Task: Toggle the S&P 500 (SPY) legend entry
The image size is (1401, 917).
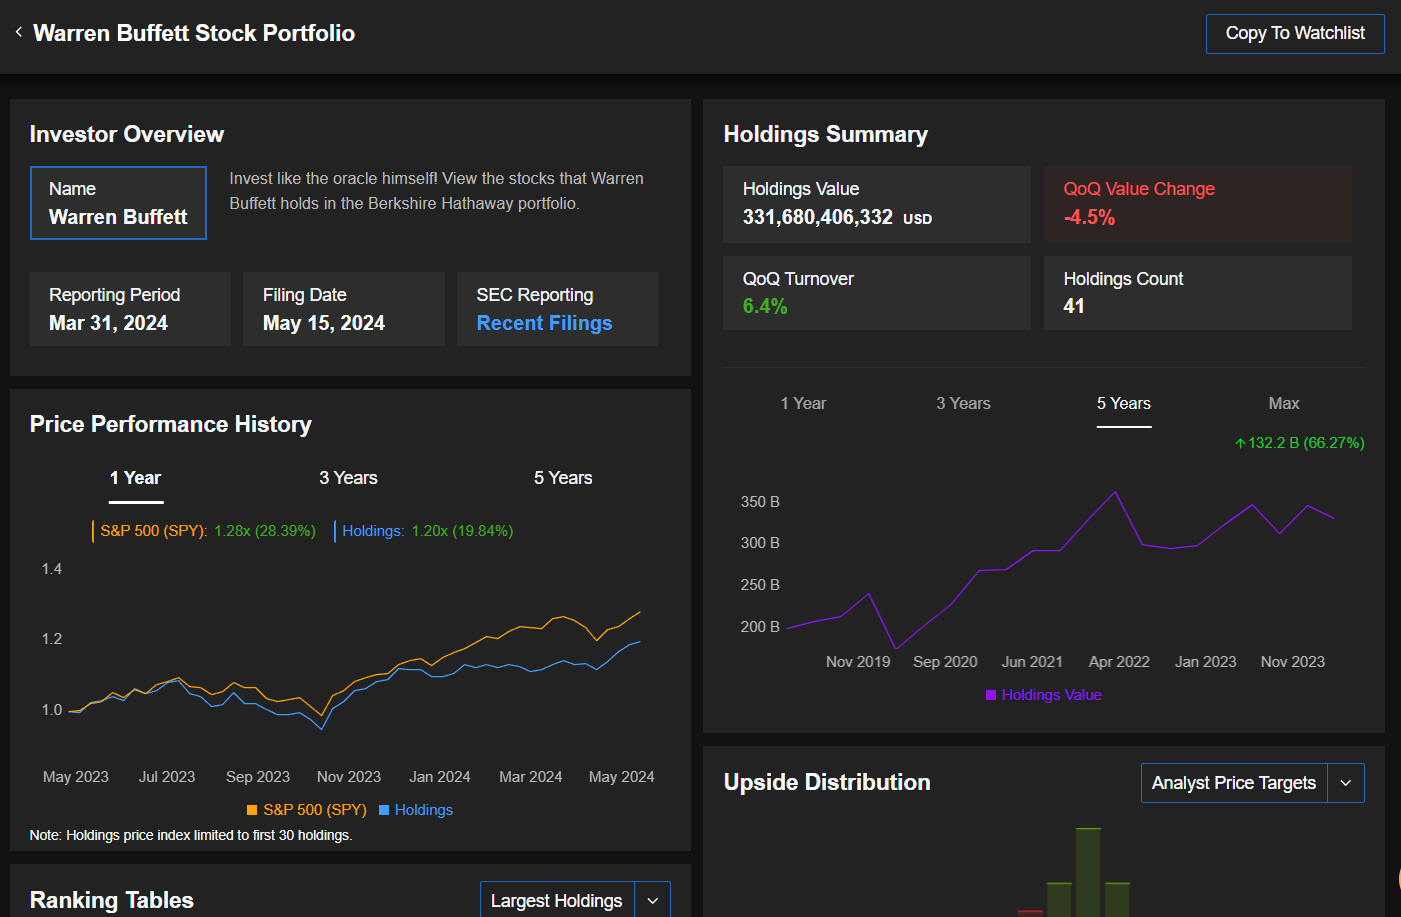Action: (306, 810)
